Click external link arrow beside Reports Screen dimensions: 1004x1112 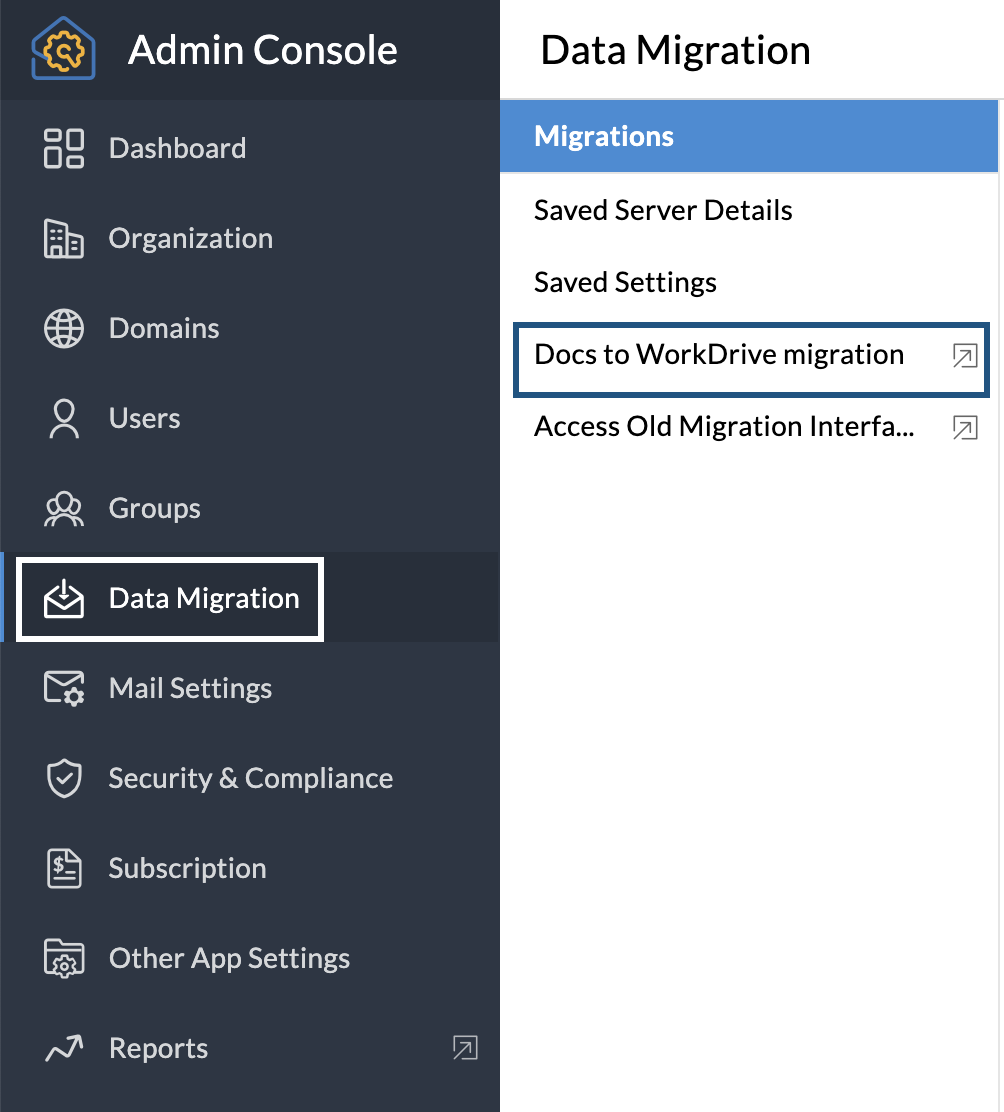(465, 1048)
